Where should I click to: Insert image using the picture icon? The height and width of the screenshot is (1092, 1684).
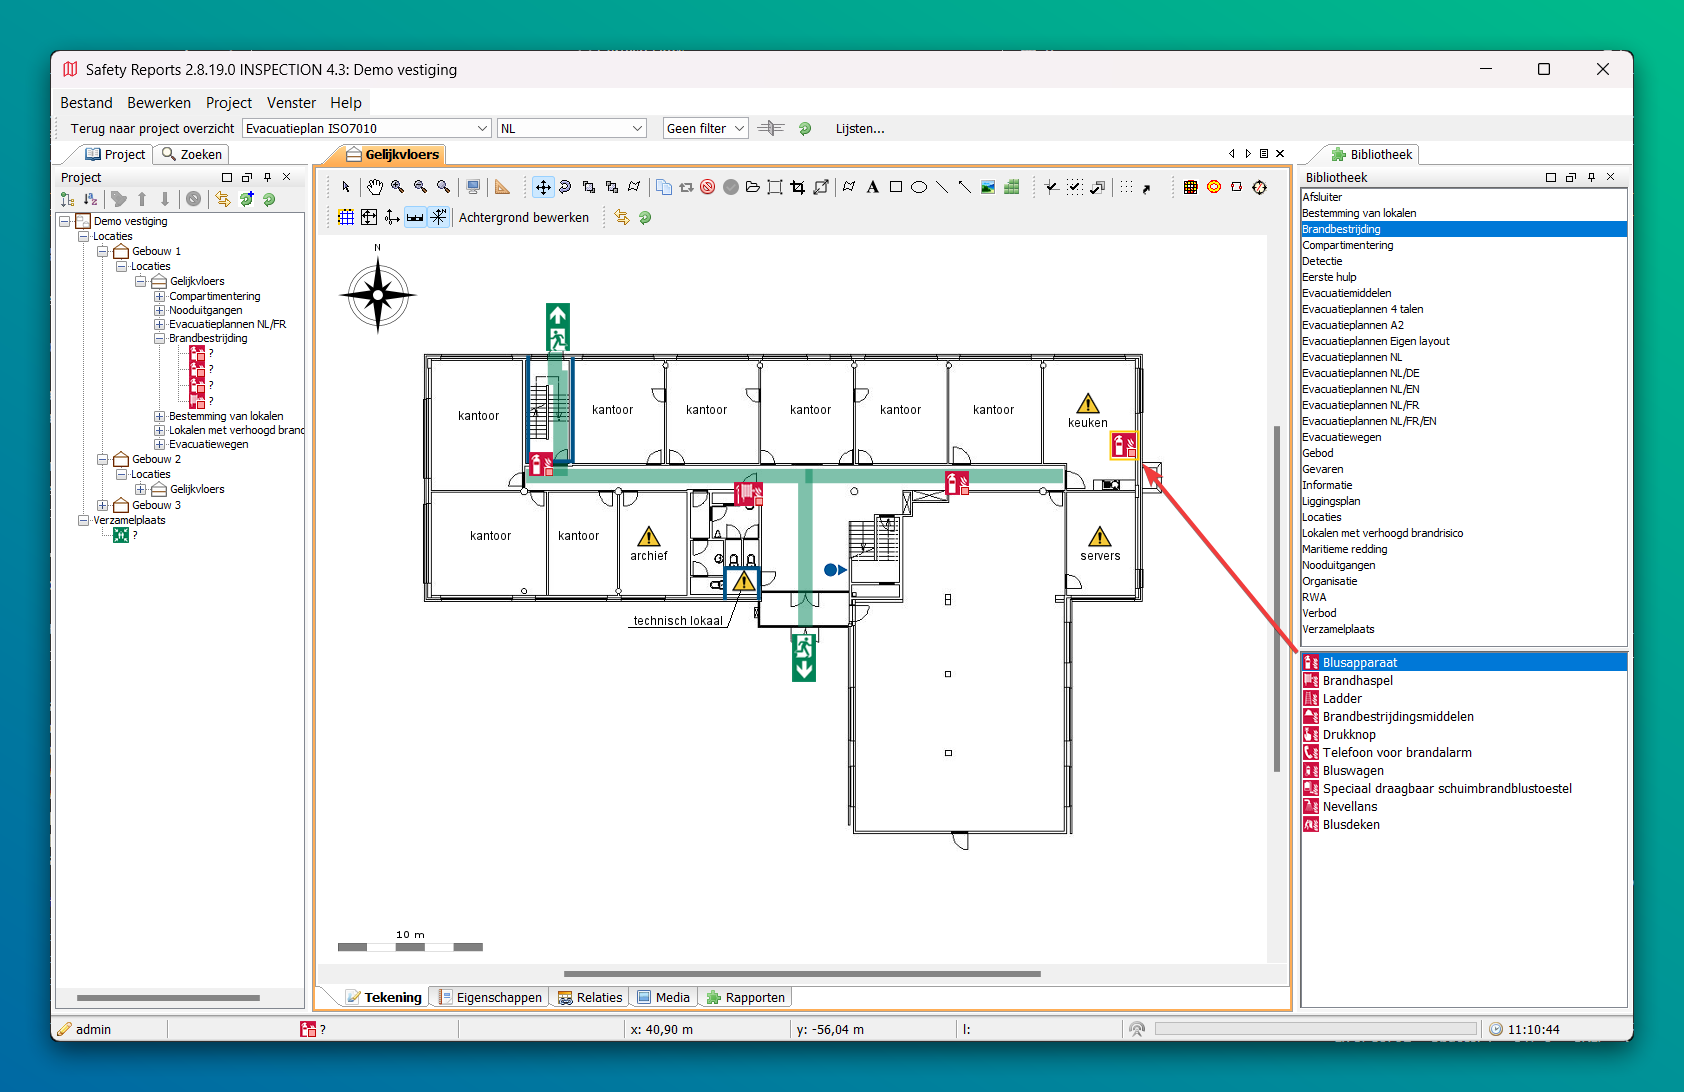[x=988, y=187]
